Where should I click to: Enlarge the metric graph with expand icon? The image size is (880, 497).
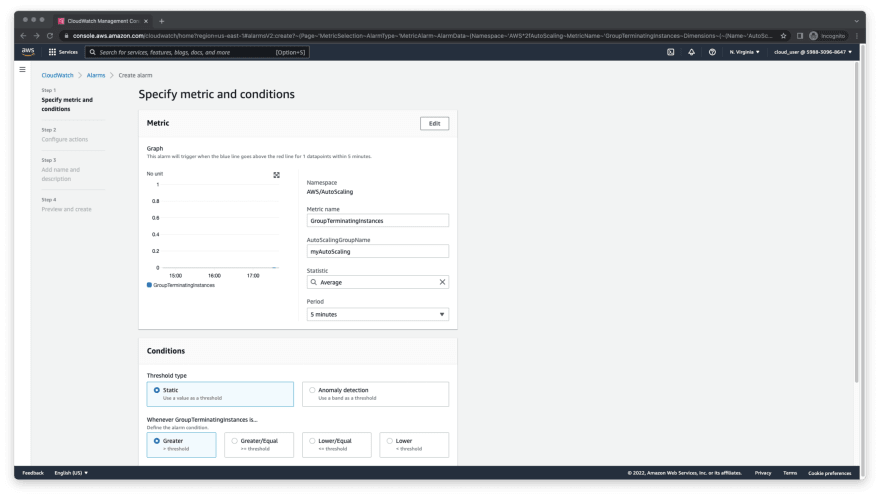pos(277,175)
